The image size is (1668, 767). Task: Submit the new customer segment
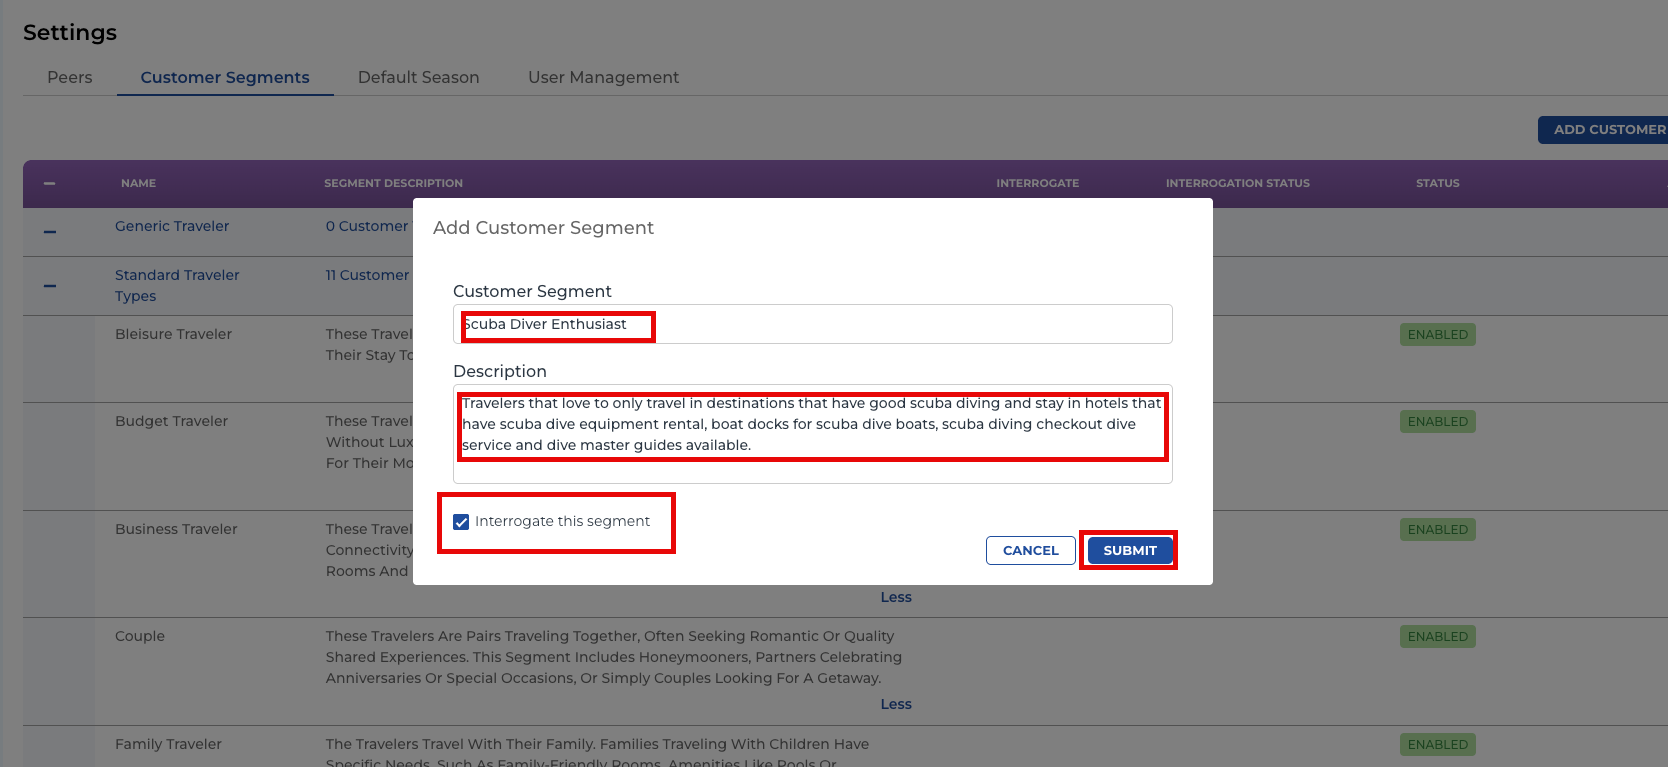click(x=1129, y=551)
